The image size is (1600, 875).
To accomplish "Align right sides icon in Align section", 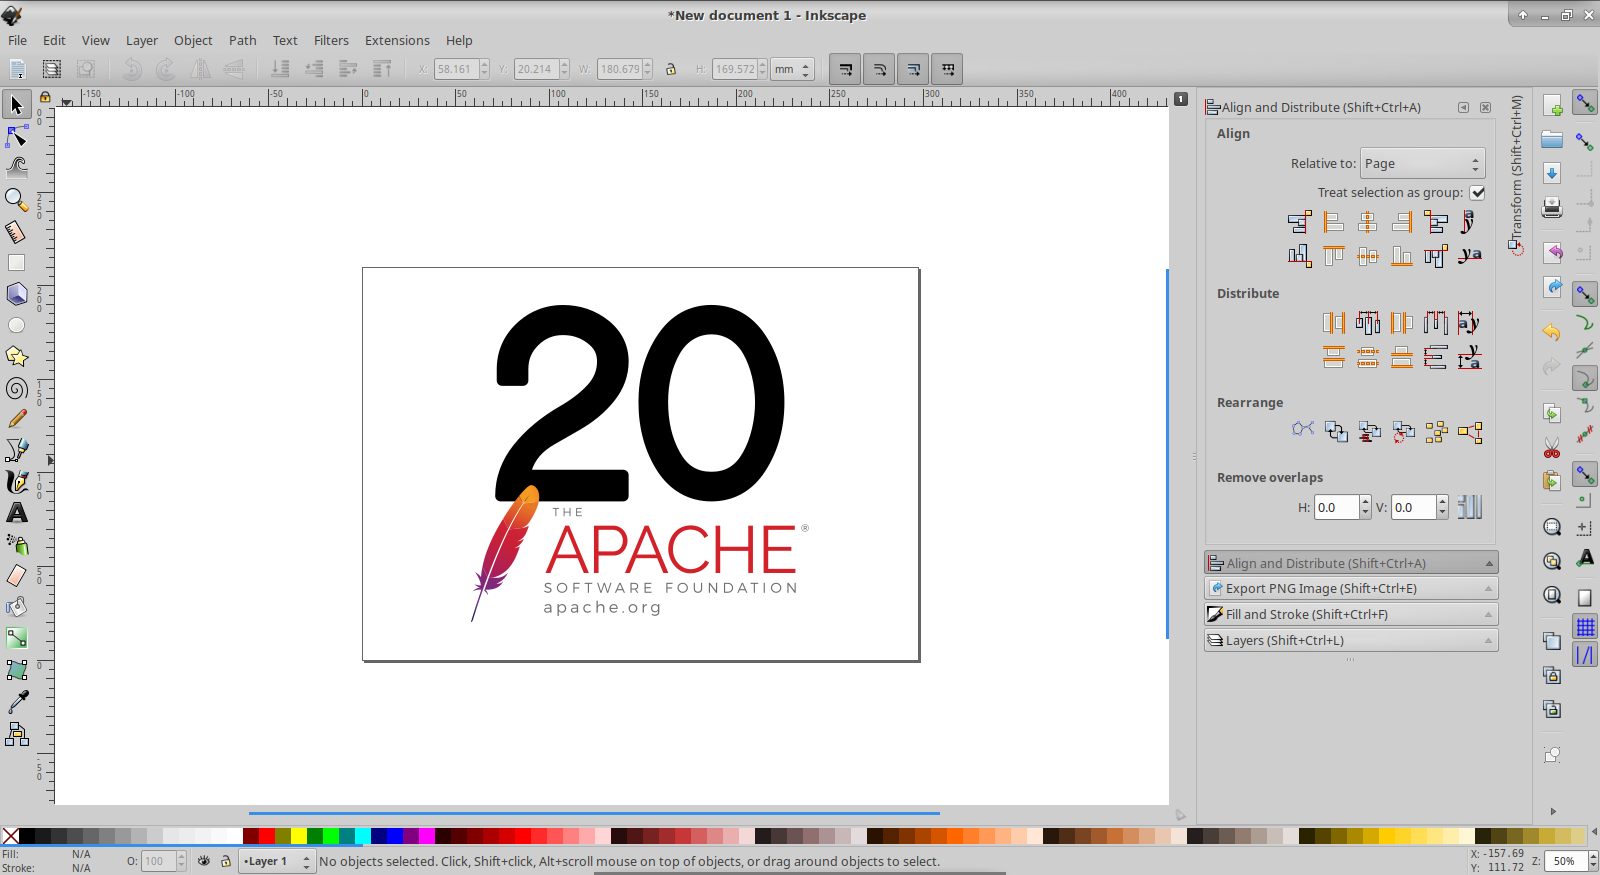I will coord(1402,222).
